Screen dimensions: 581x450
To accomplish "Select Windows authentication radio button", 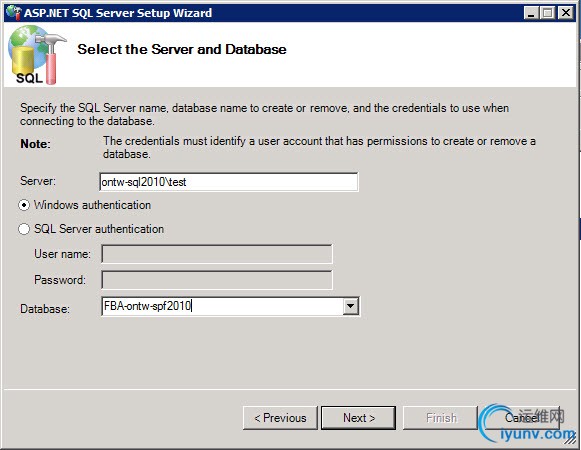I will click(x=24, y=205).
